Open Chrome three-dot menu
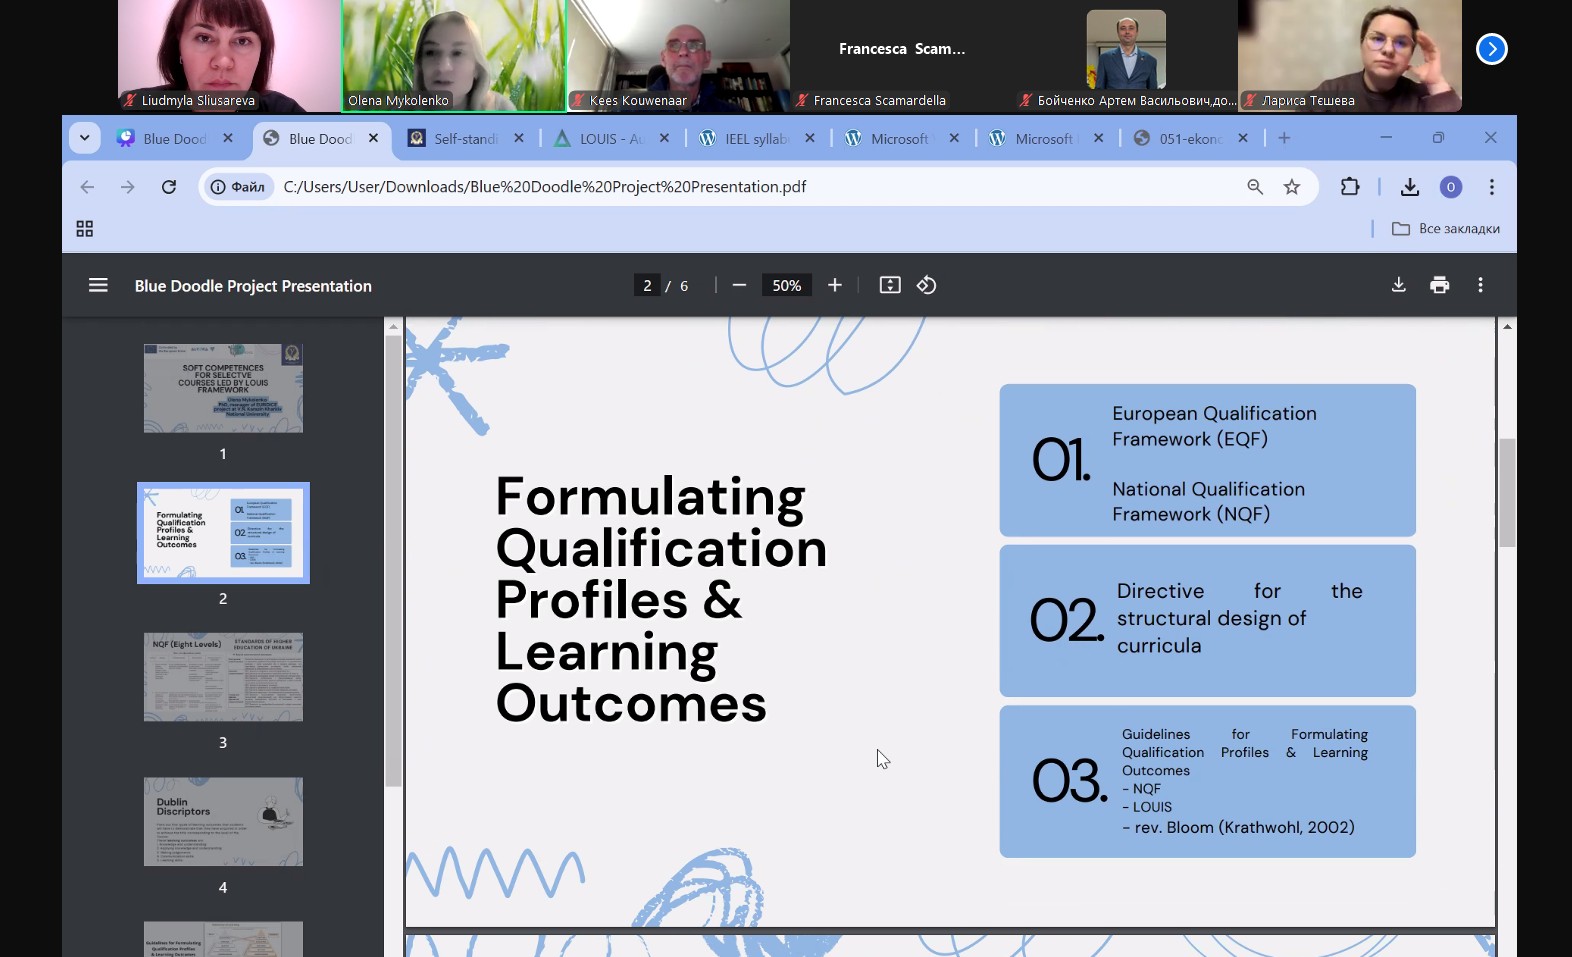The width and height of the screenshot is (1572, 957). [1492, 187]
